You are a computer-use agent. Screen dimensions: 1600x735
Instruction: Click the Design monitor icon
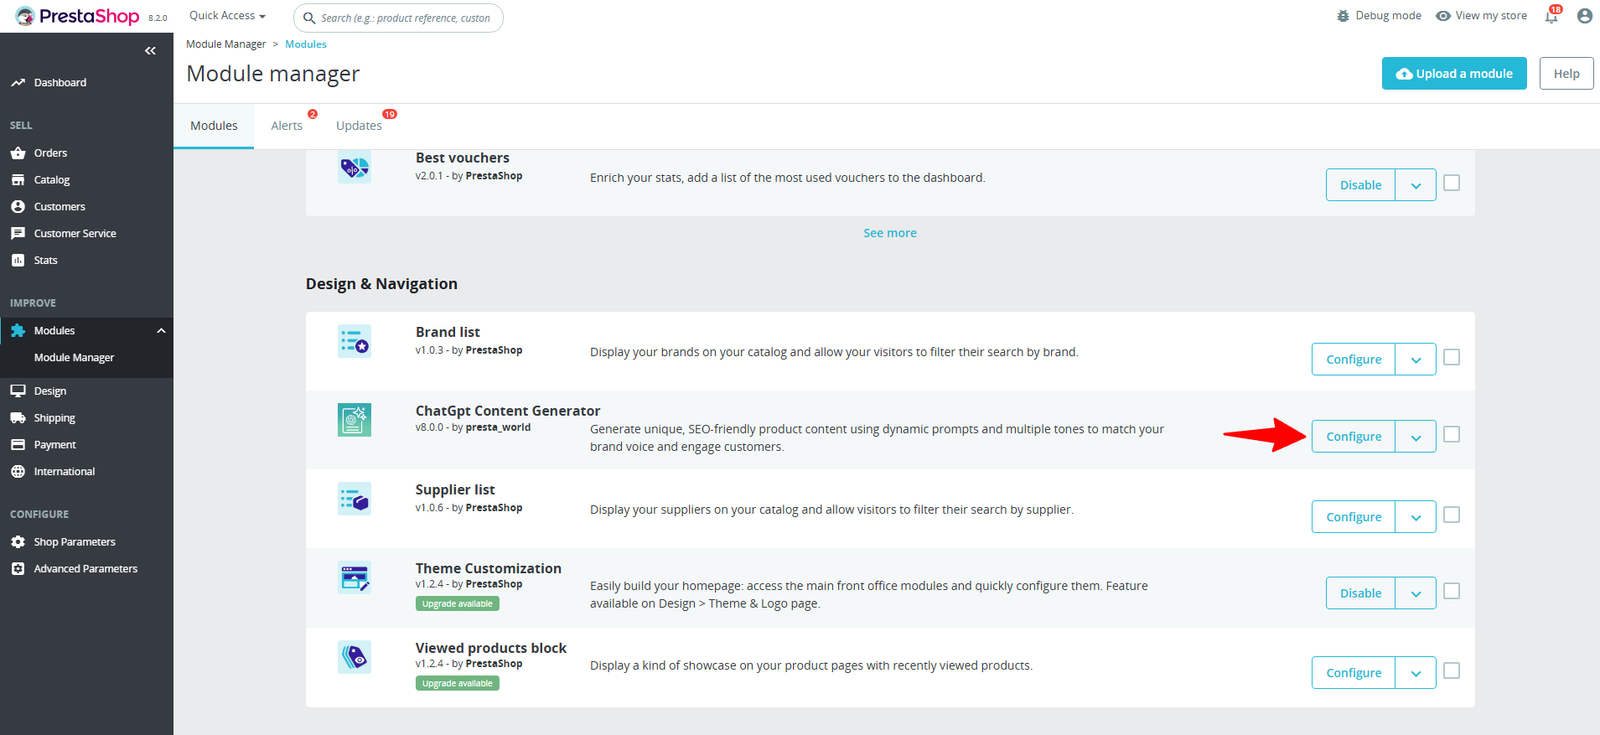point(18,391)
